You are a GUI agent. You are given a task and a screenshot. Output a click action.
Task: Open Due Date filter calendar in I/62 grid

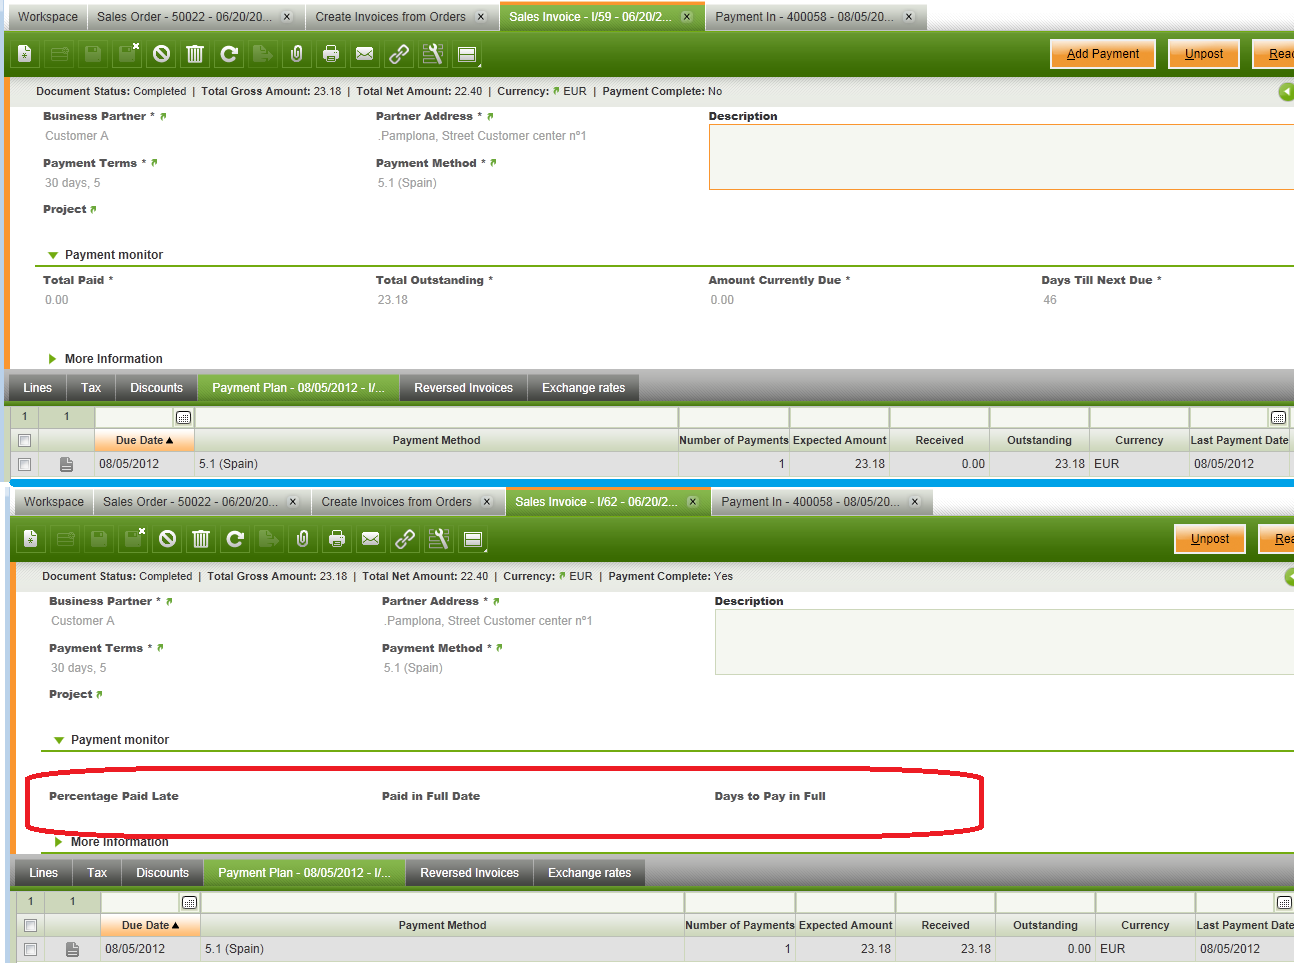[x=189, y=902]
